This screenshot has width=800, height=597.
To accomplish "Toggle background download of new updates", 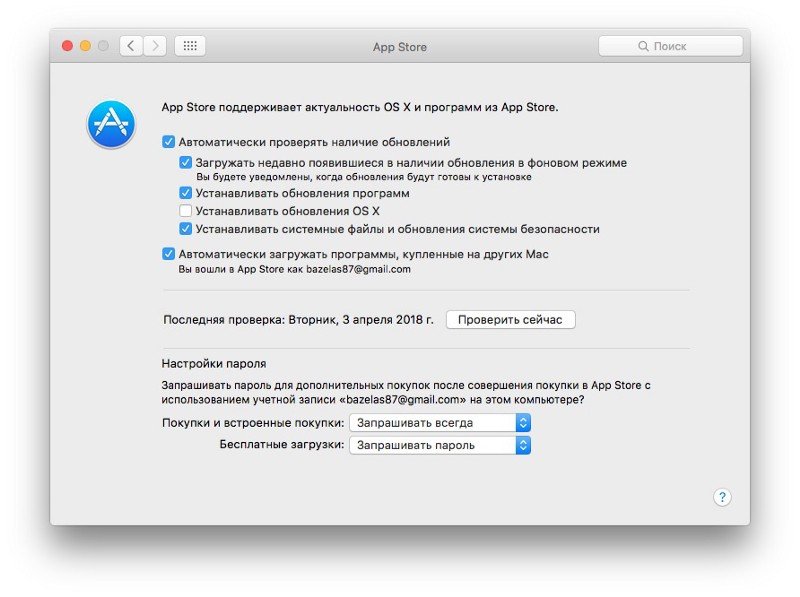I will (x=186, y=163).
